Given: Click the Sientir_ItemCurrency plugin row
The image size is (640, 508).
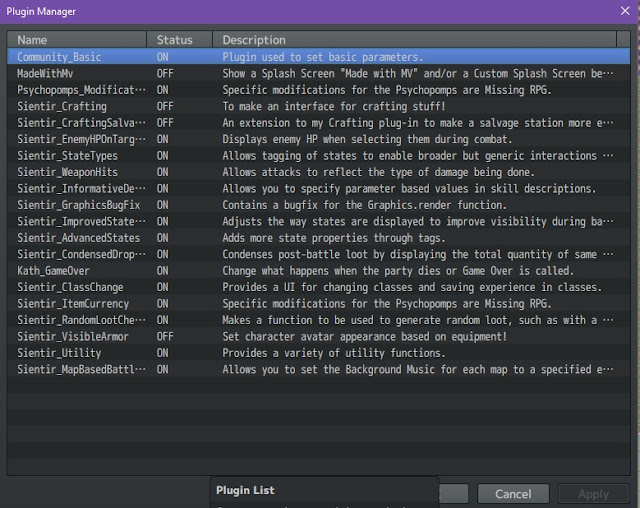Looking at the screenshot, I should click(x=318, y=304).
